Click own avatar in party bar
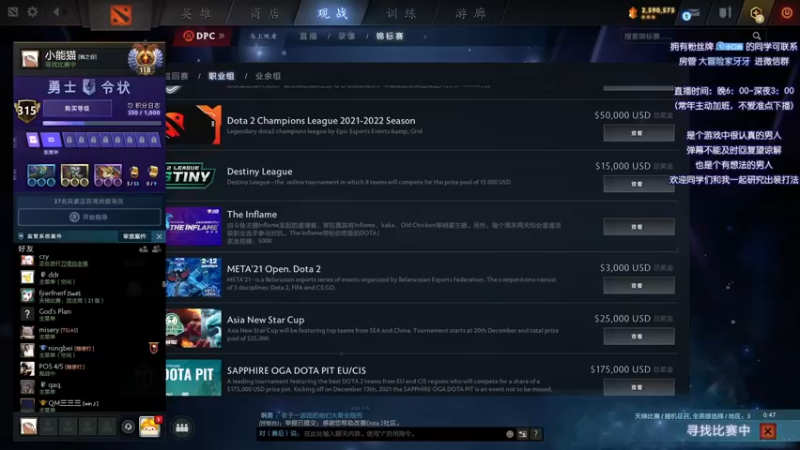This screenshot has width=800, height=450. pyautogui.click(x=29, y=427)
